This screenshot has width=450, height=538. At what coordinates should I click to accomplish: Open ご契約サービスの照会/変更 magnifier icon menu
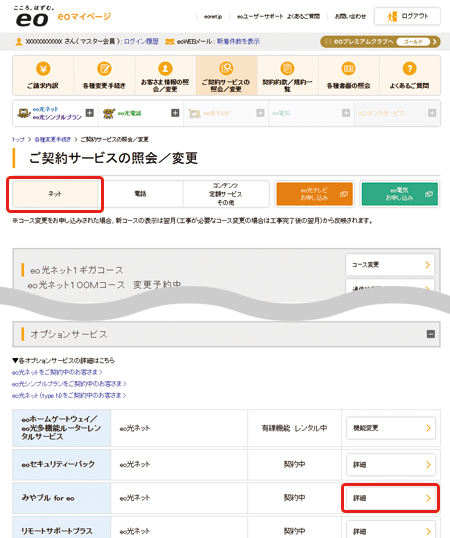tap(226, 75)
